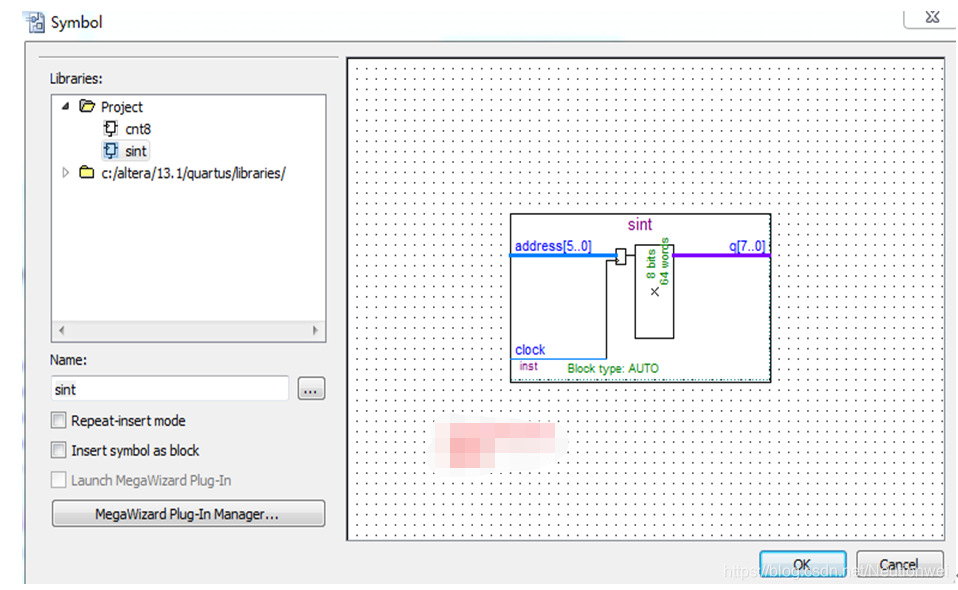Image resolution: width=958 pixels, height=590 pixels.
Task: Select the sint entry in Libraries
Action: (136, 151)
